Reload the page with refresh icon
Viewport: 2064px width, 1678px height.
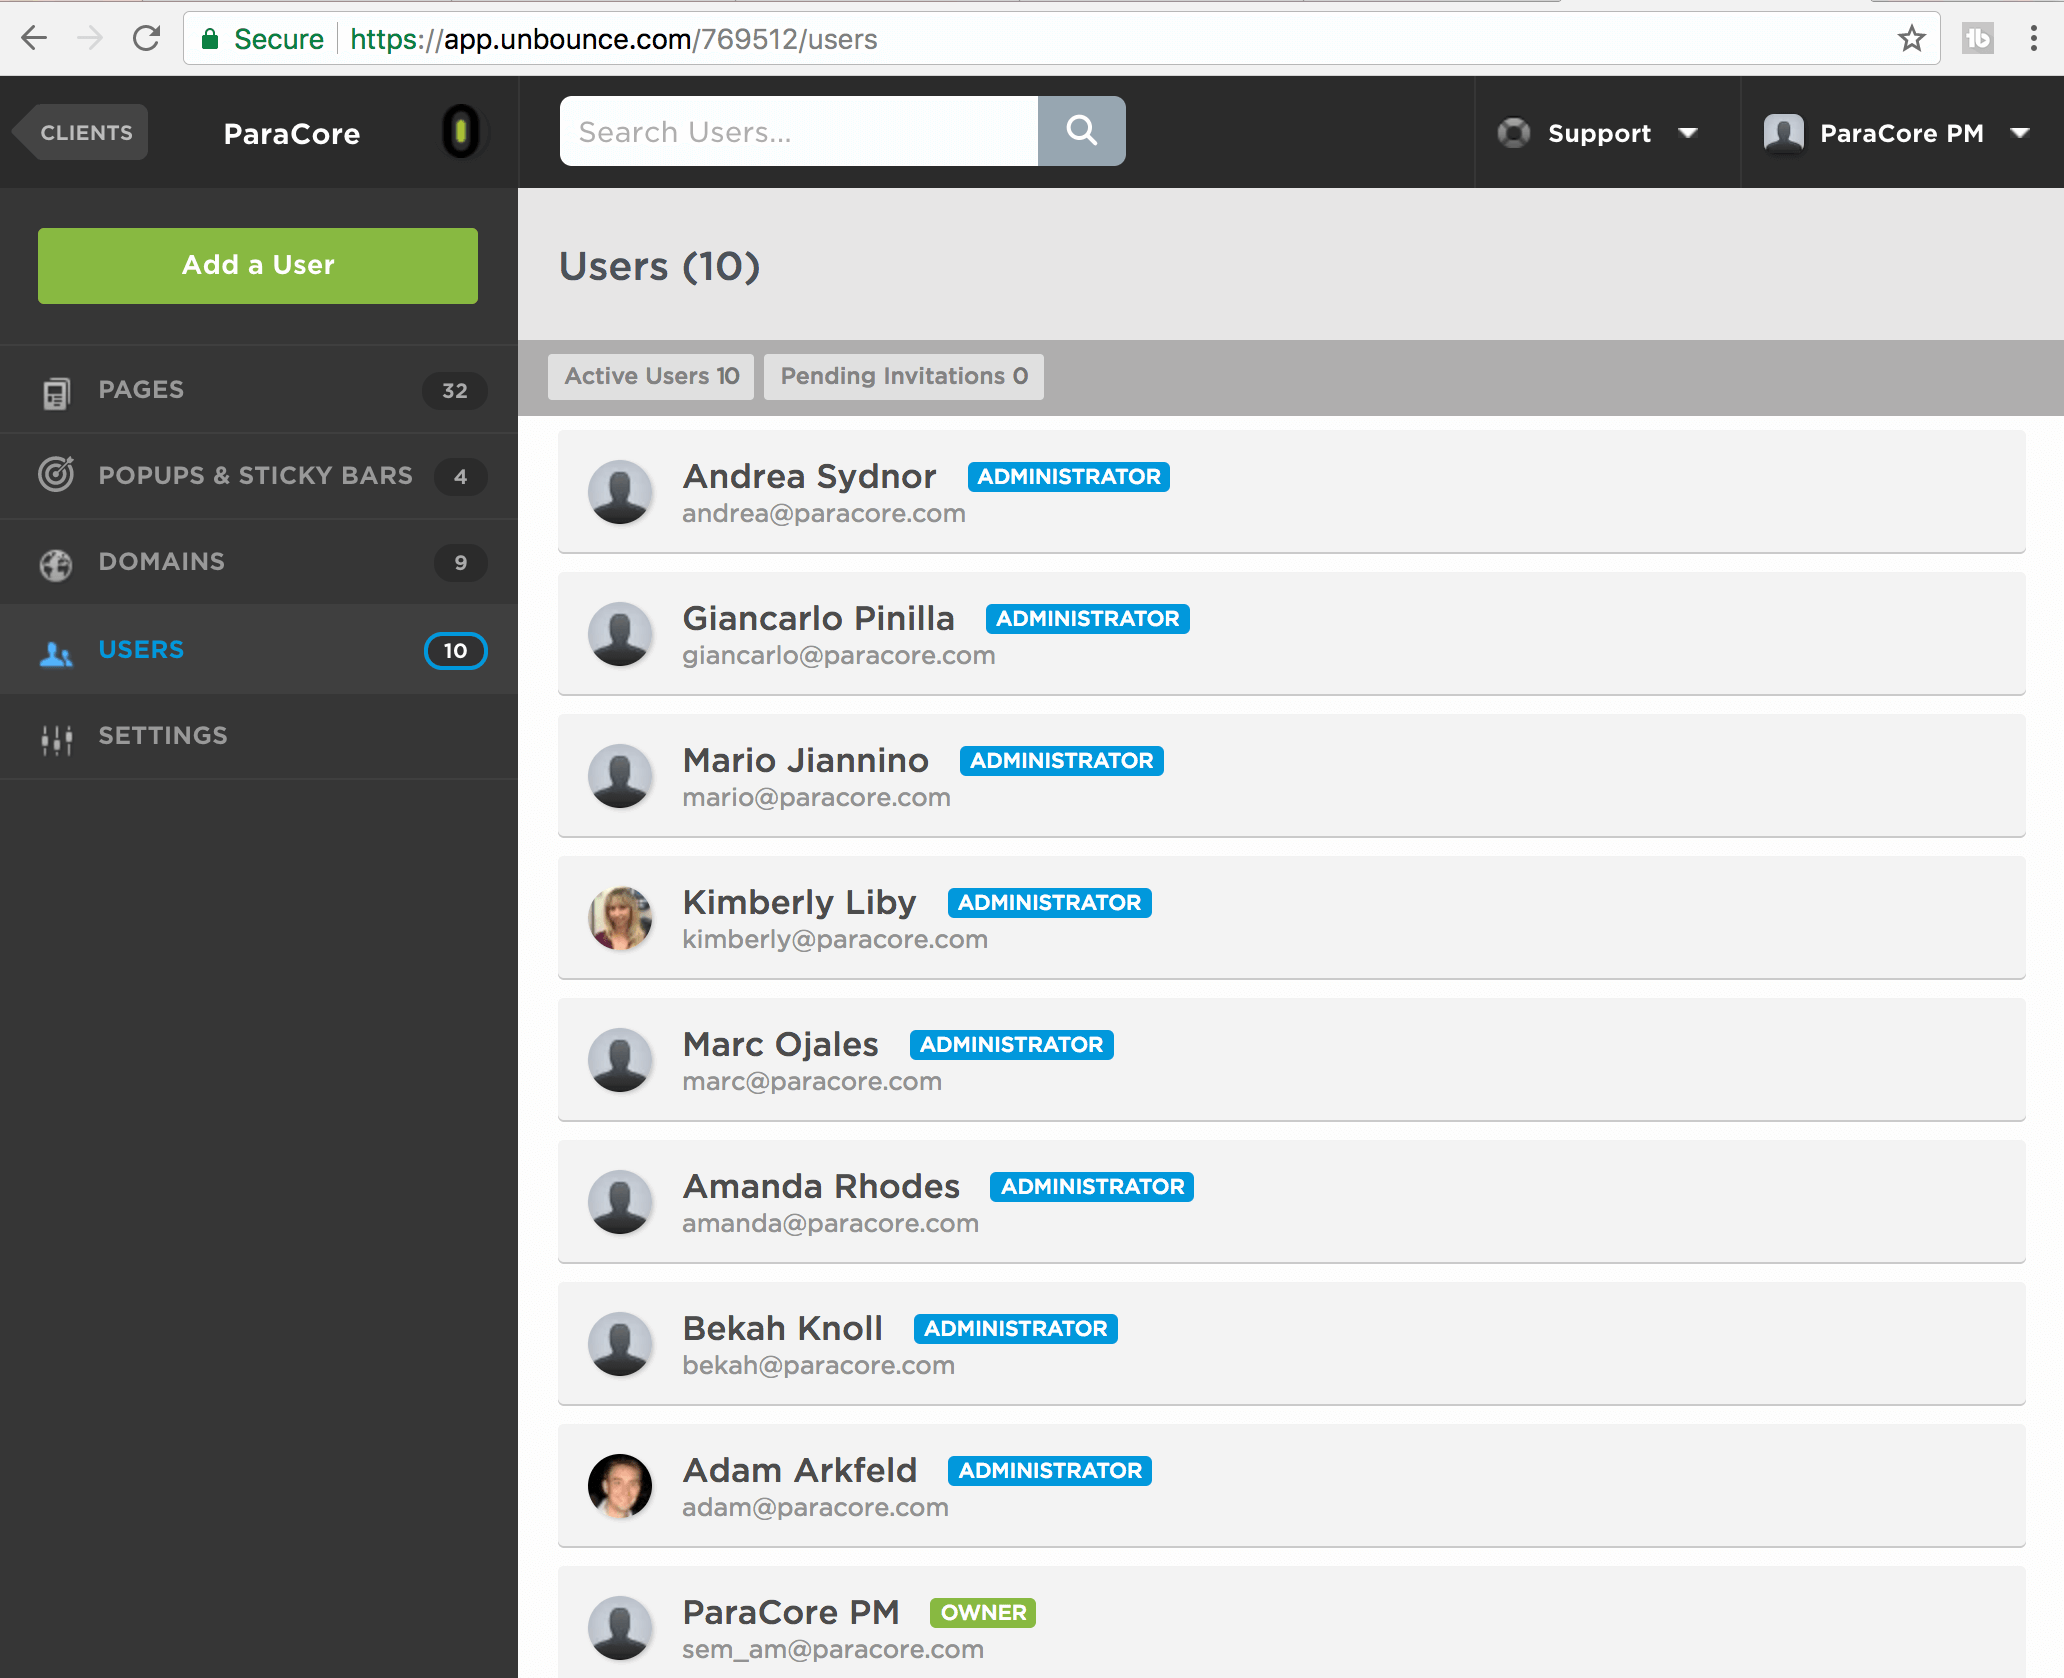pos(147,39)
